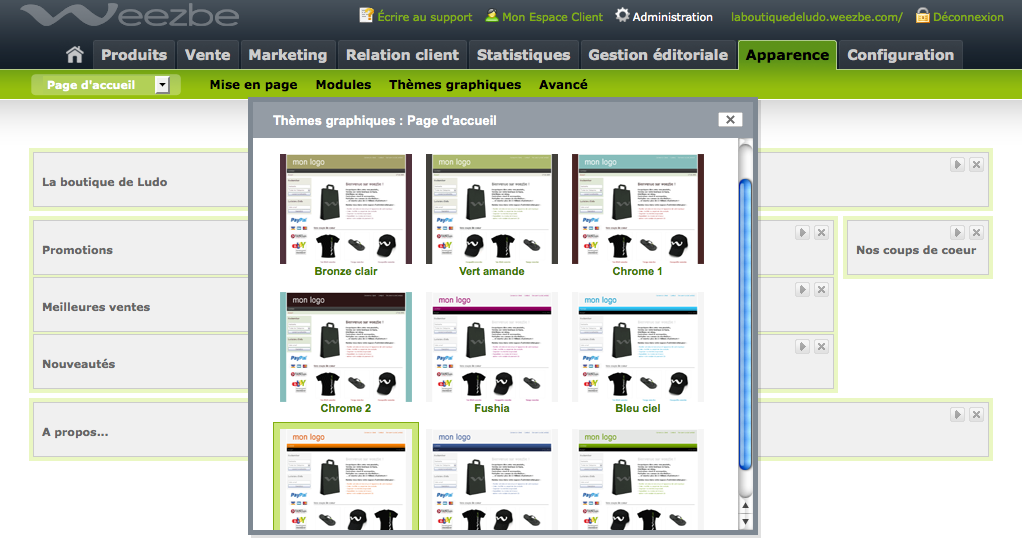The height and width of the screenshot is (559, 1022).
Task: Open the Gestion éditoriale menu
Action: tap(658, 55)
